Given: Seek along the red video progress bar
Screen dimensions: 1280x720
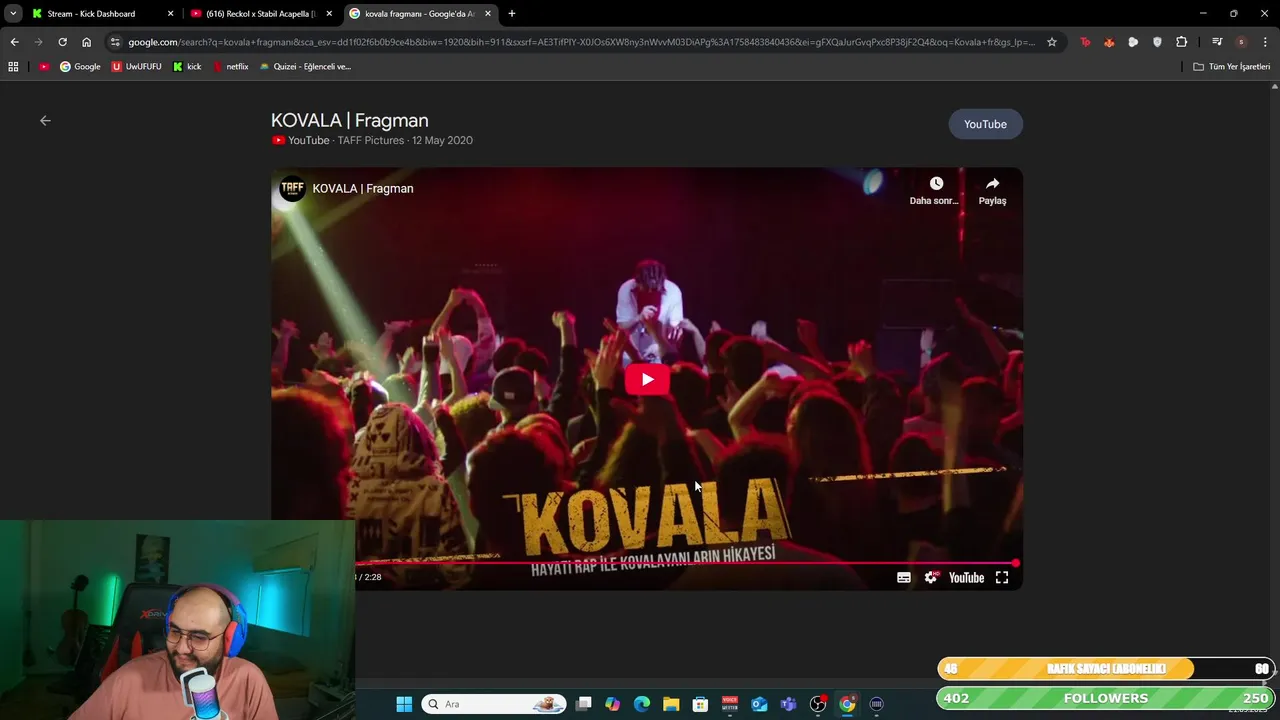Looking at the screenshot, I should click(687, 563).
